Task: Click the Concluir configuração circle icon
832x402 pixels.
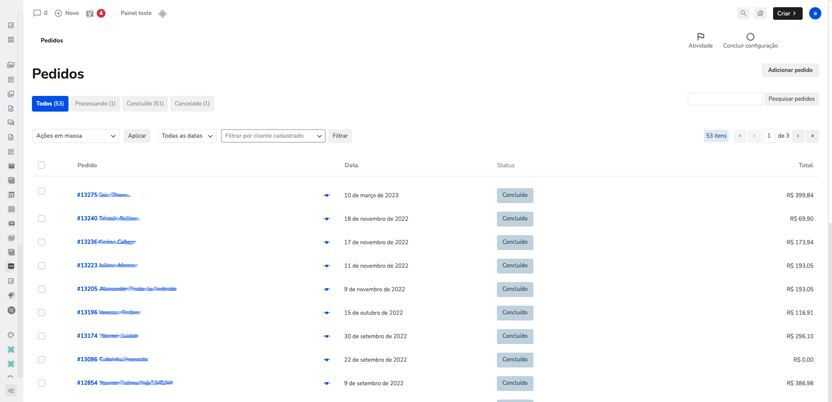Action: [750, 37]
